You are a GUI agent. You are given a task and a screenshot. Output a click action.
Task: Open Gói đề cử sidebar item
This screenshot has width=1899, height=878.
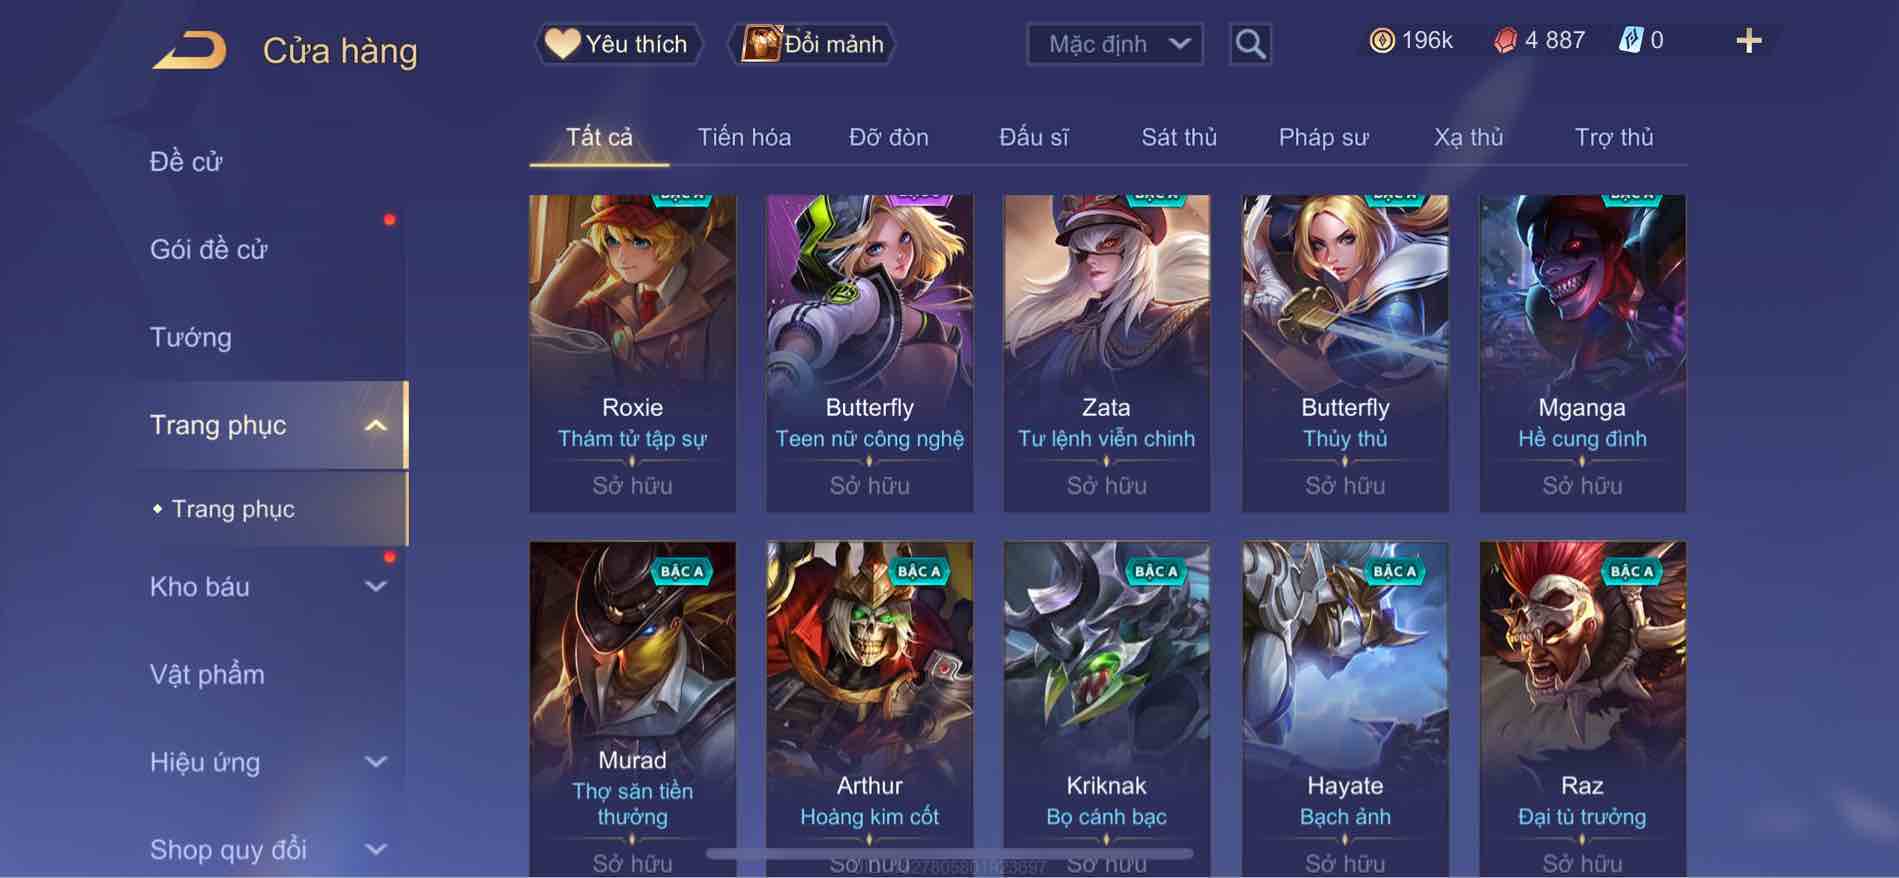tap(209, 249)
